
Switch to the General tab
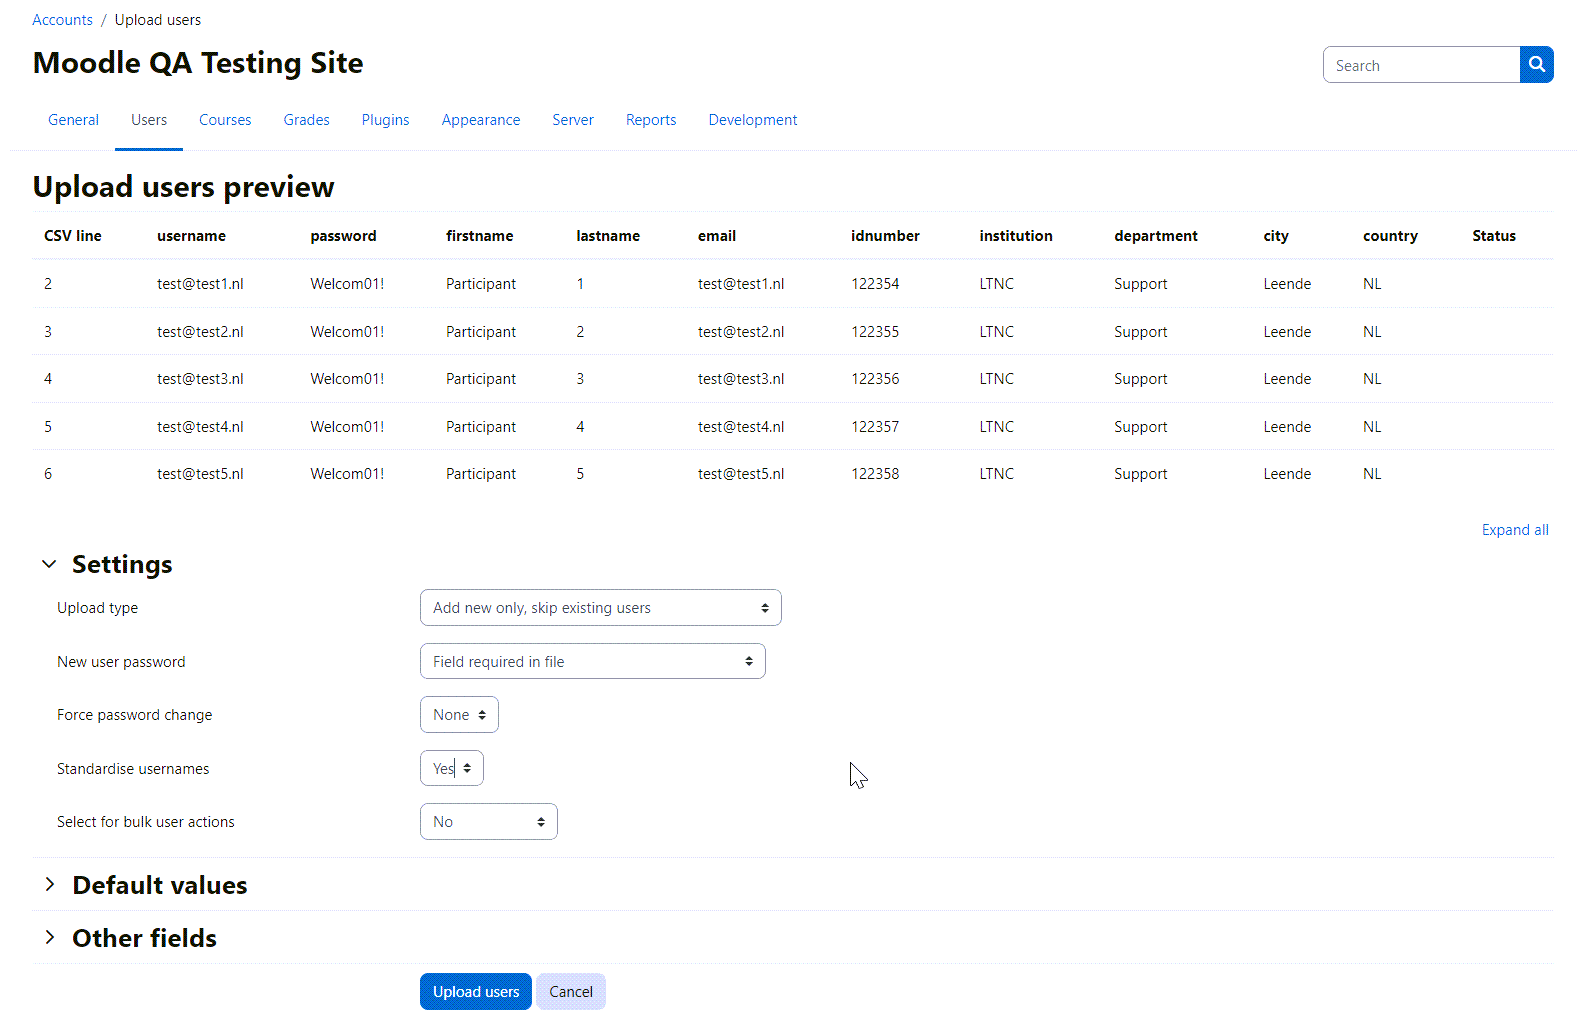point(73,120)
